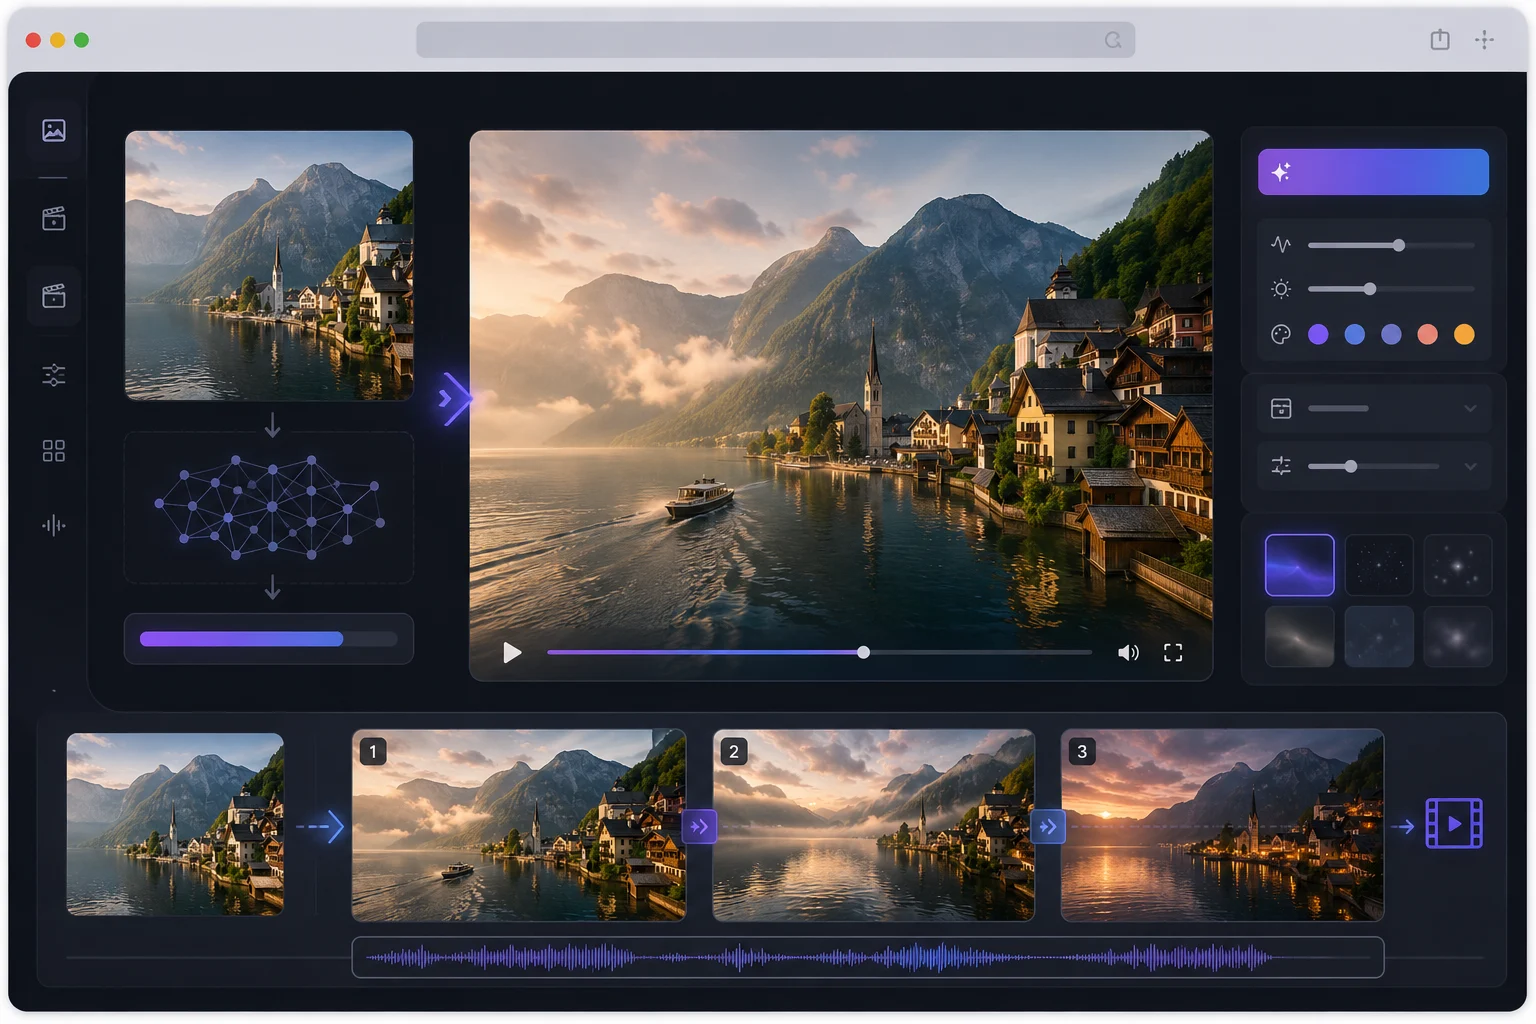Click the purple sparkle generate button

[x=1373, y=172]
